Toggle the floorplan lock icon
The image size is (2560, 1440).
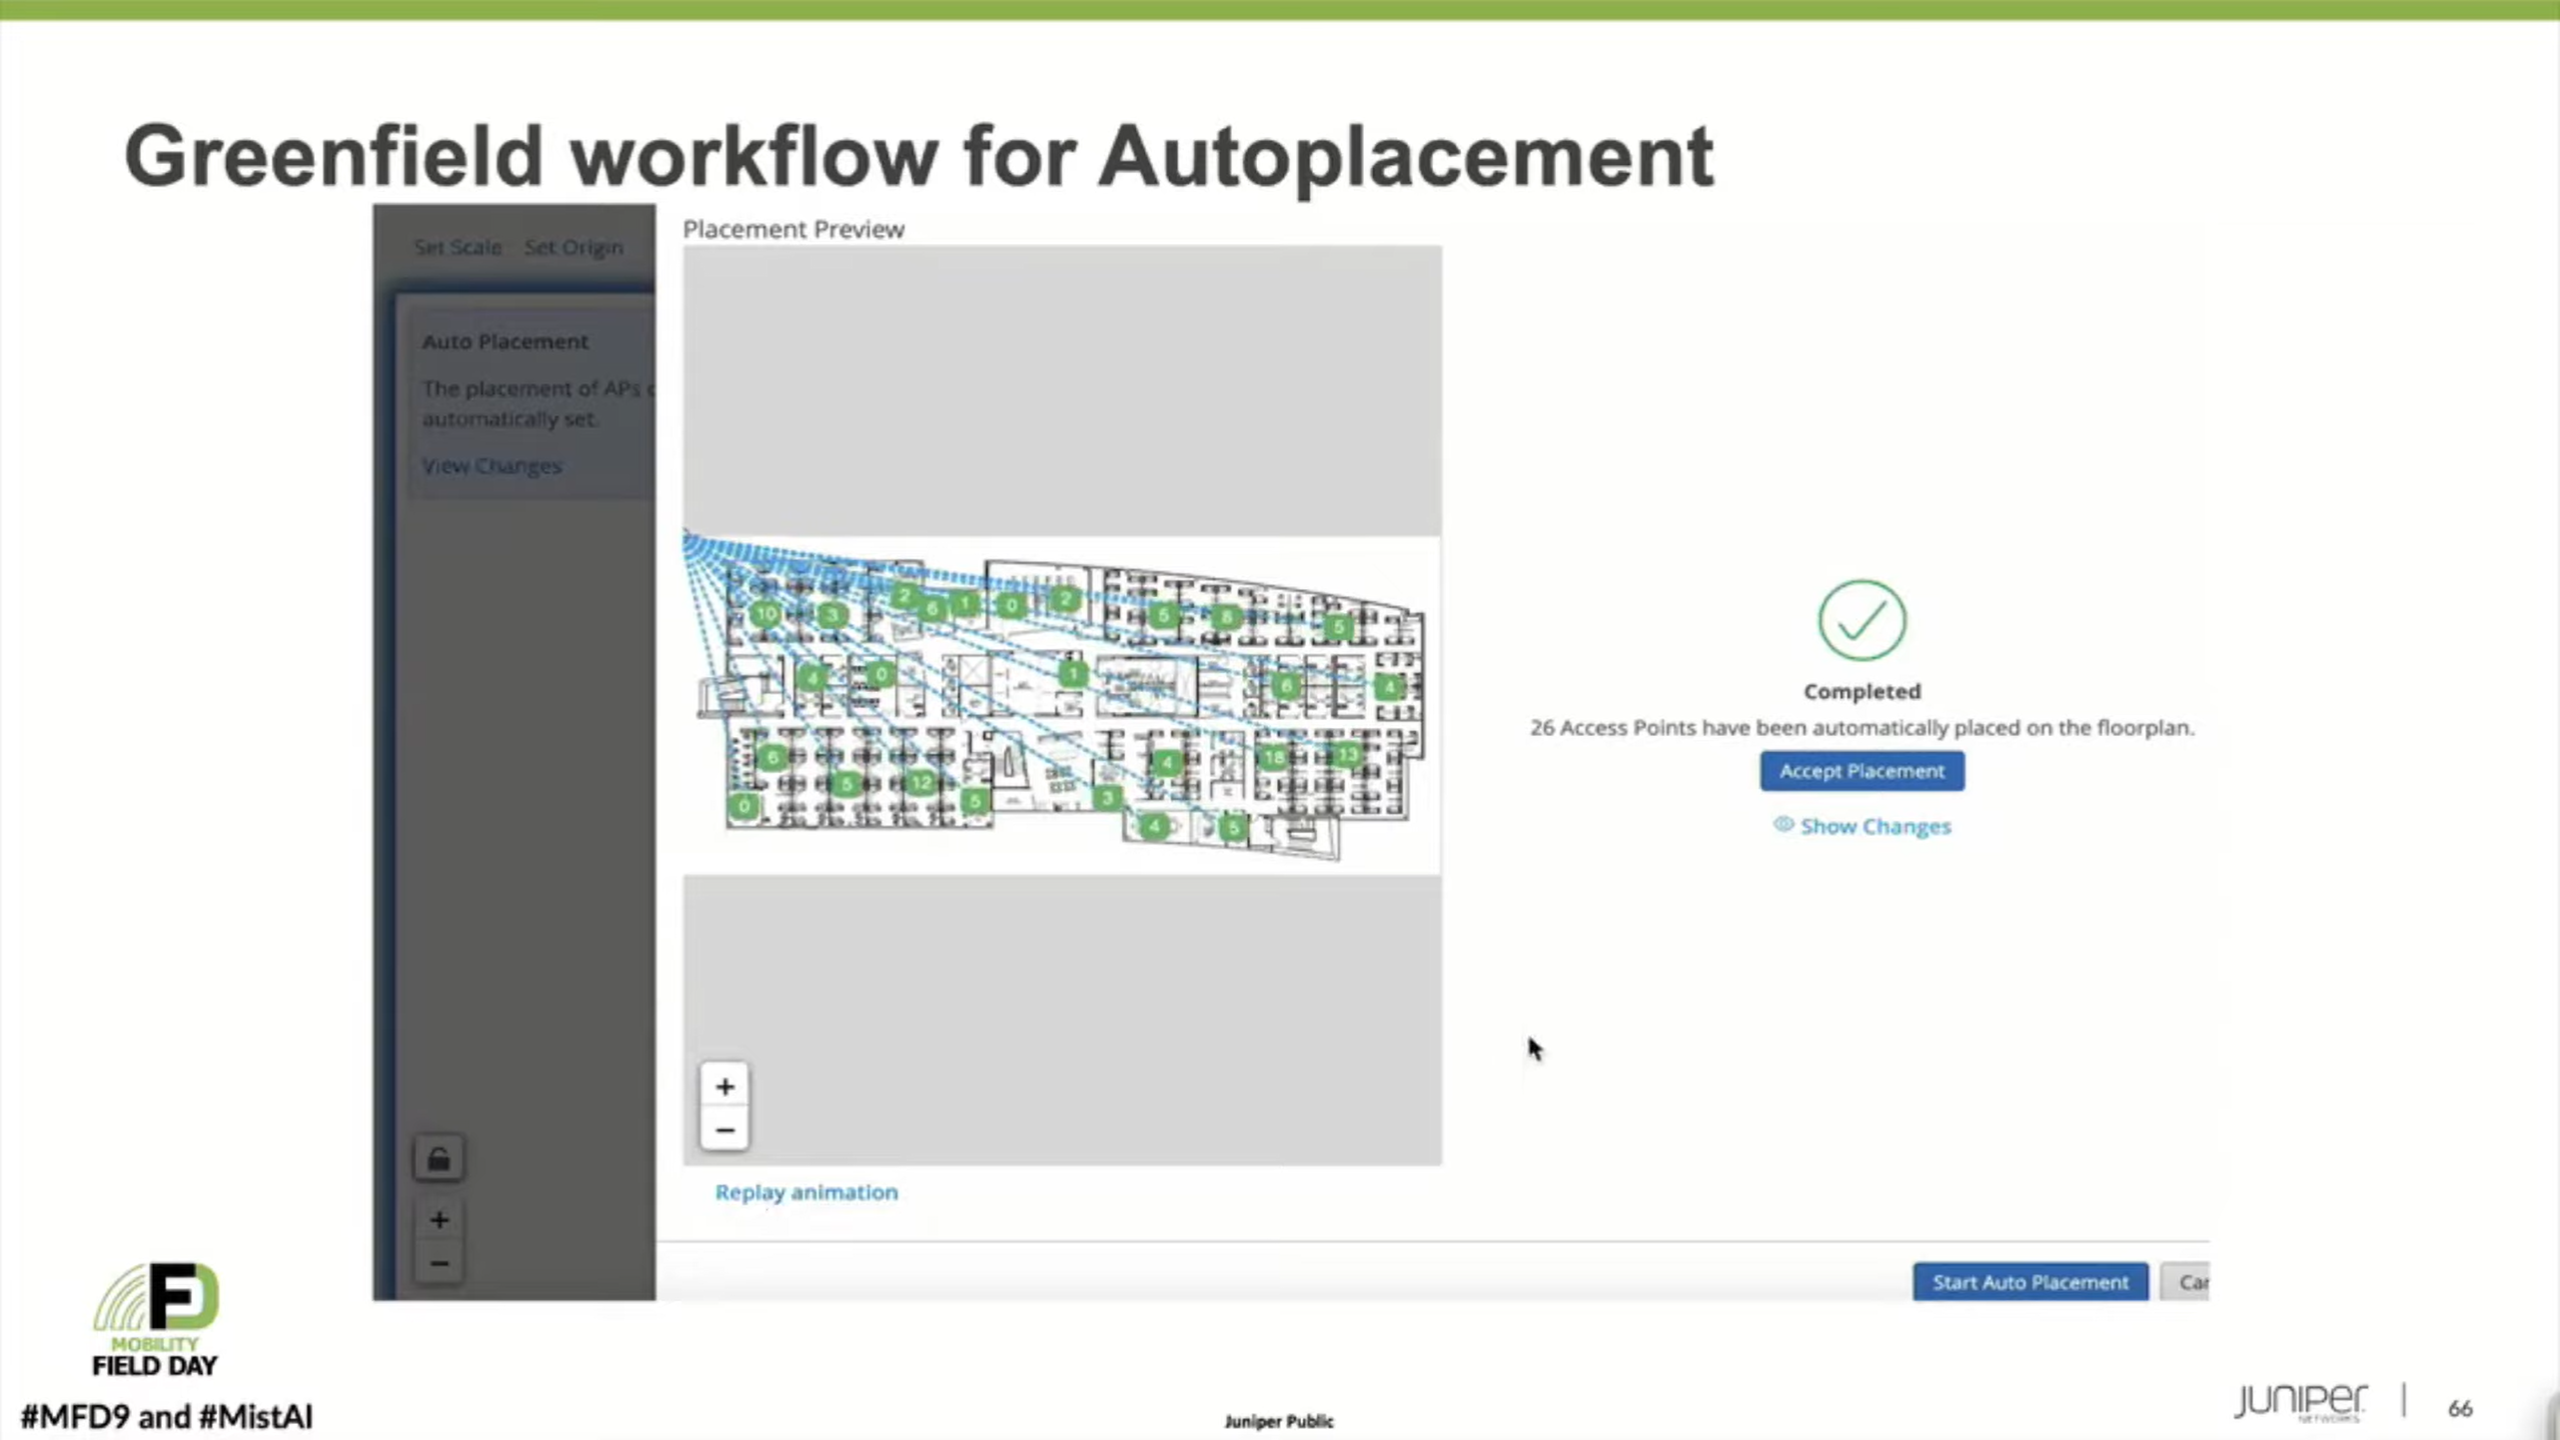pos(438,1159)
